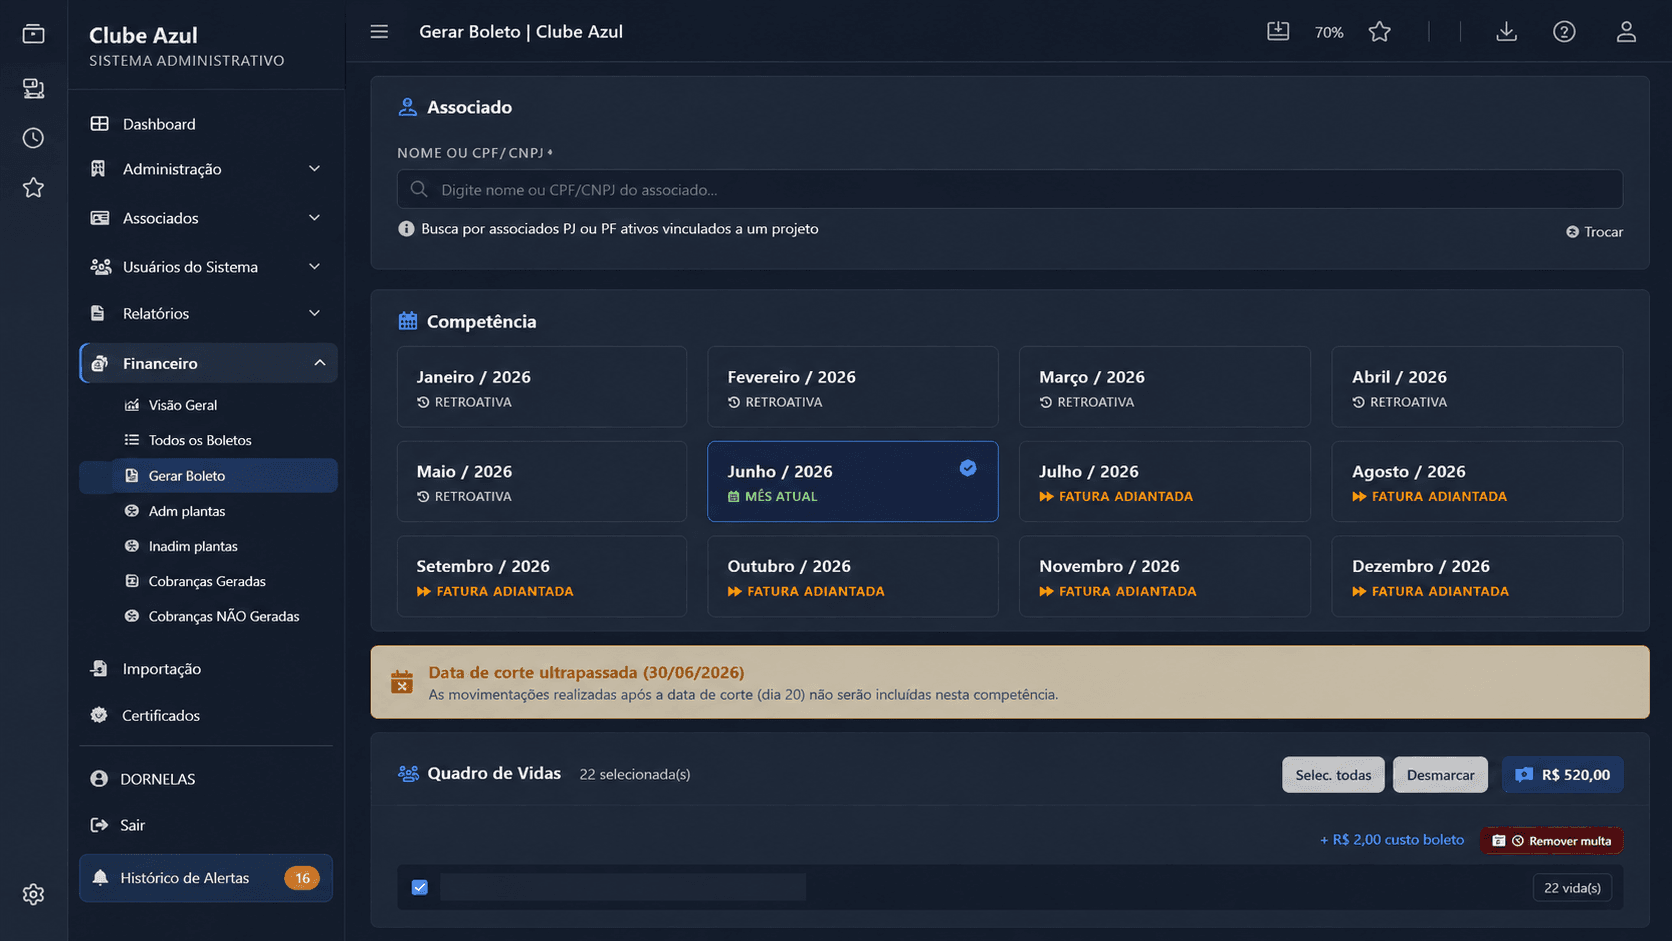Select Dezembro / 2026 competência card

1476,576
